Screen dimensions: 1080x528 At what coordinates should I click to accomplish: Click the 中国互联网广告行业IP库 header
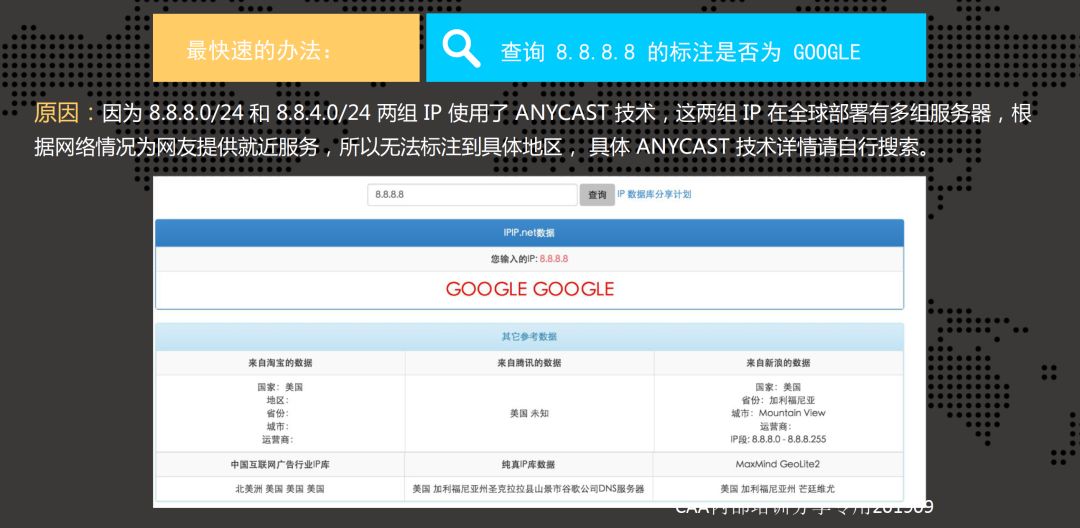280,465
